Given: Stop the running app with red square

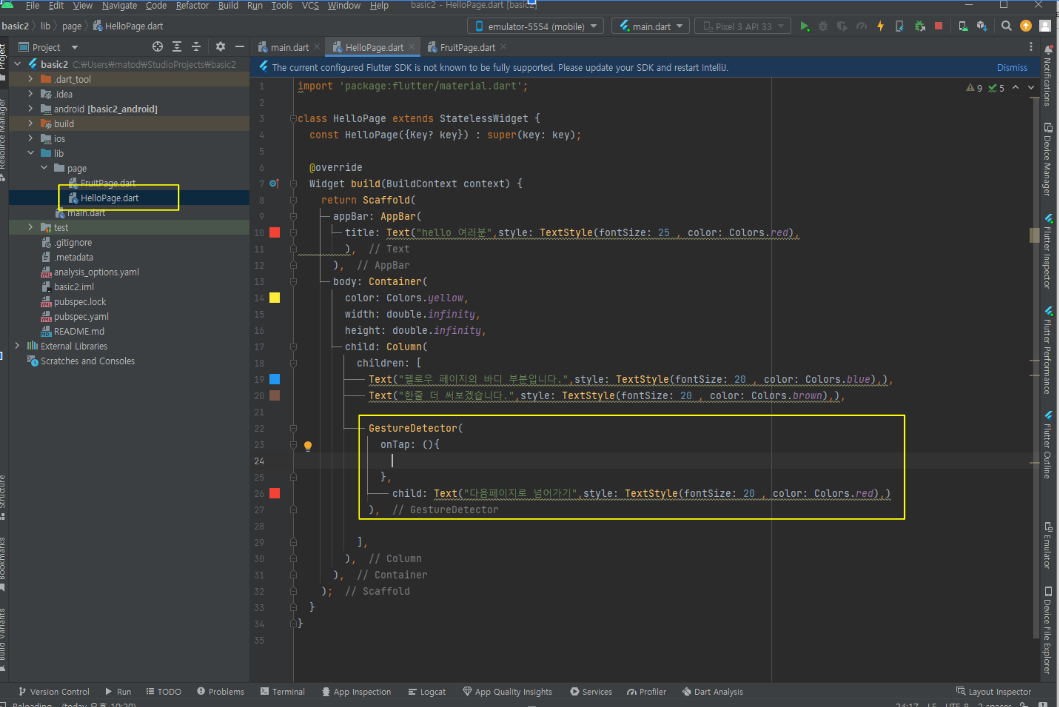Looking at the screenshot, I should point(938,26).
